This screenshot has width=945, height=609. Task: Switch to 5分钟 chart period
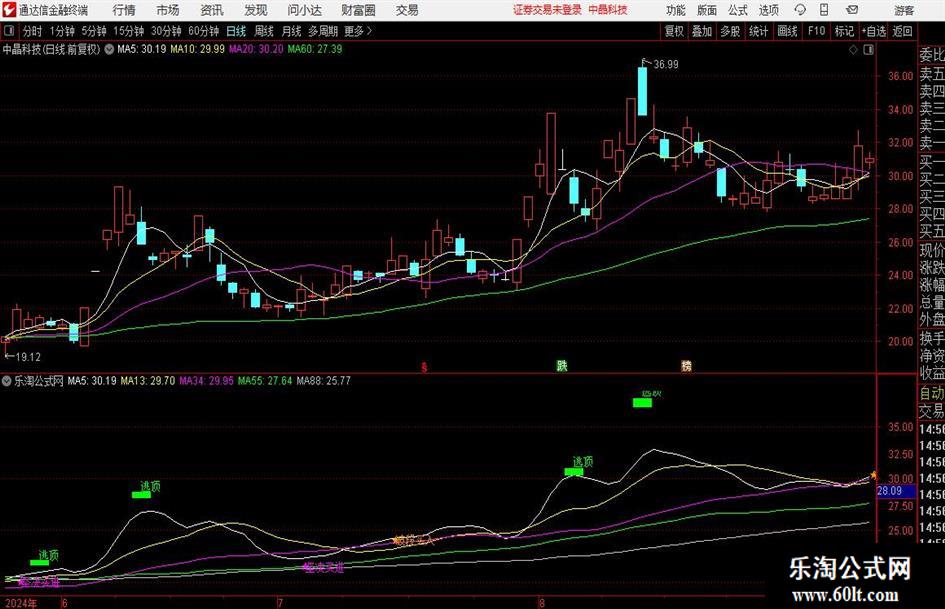click(94, 31)
